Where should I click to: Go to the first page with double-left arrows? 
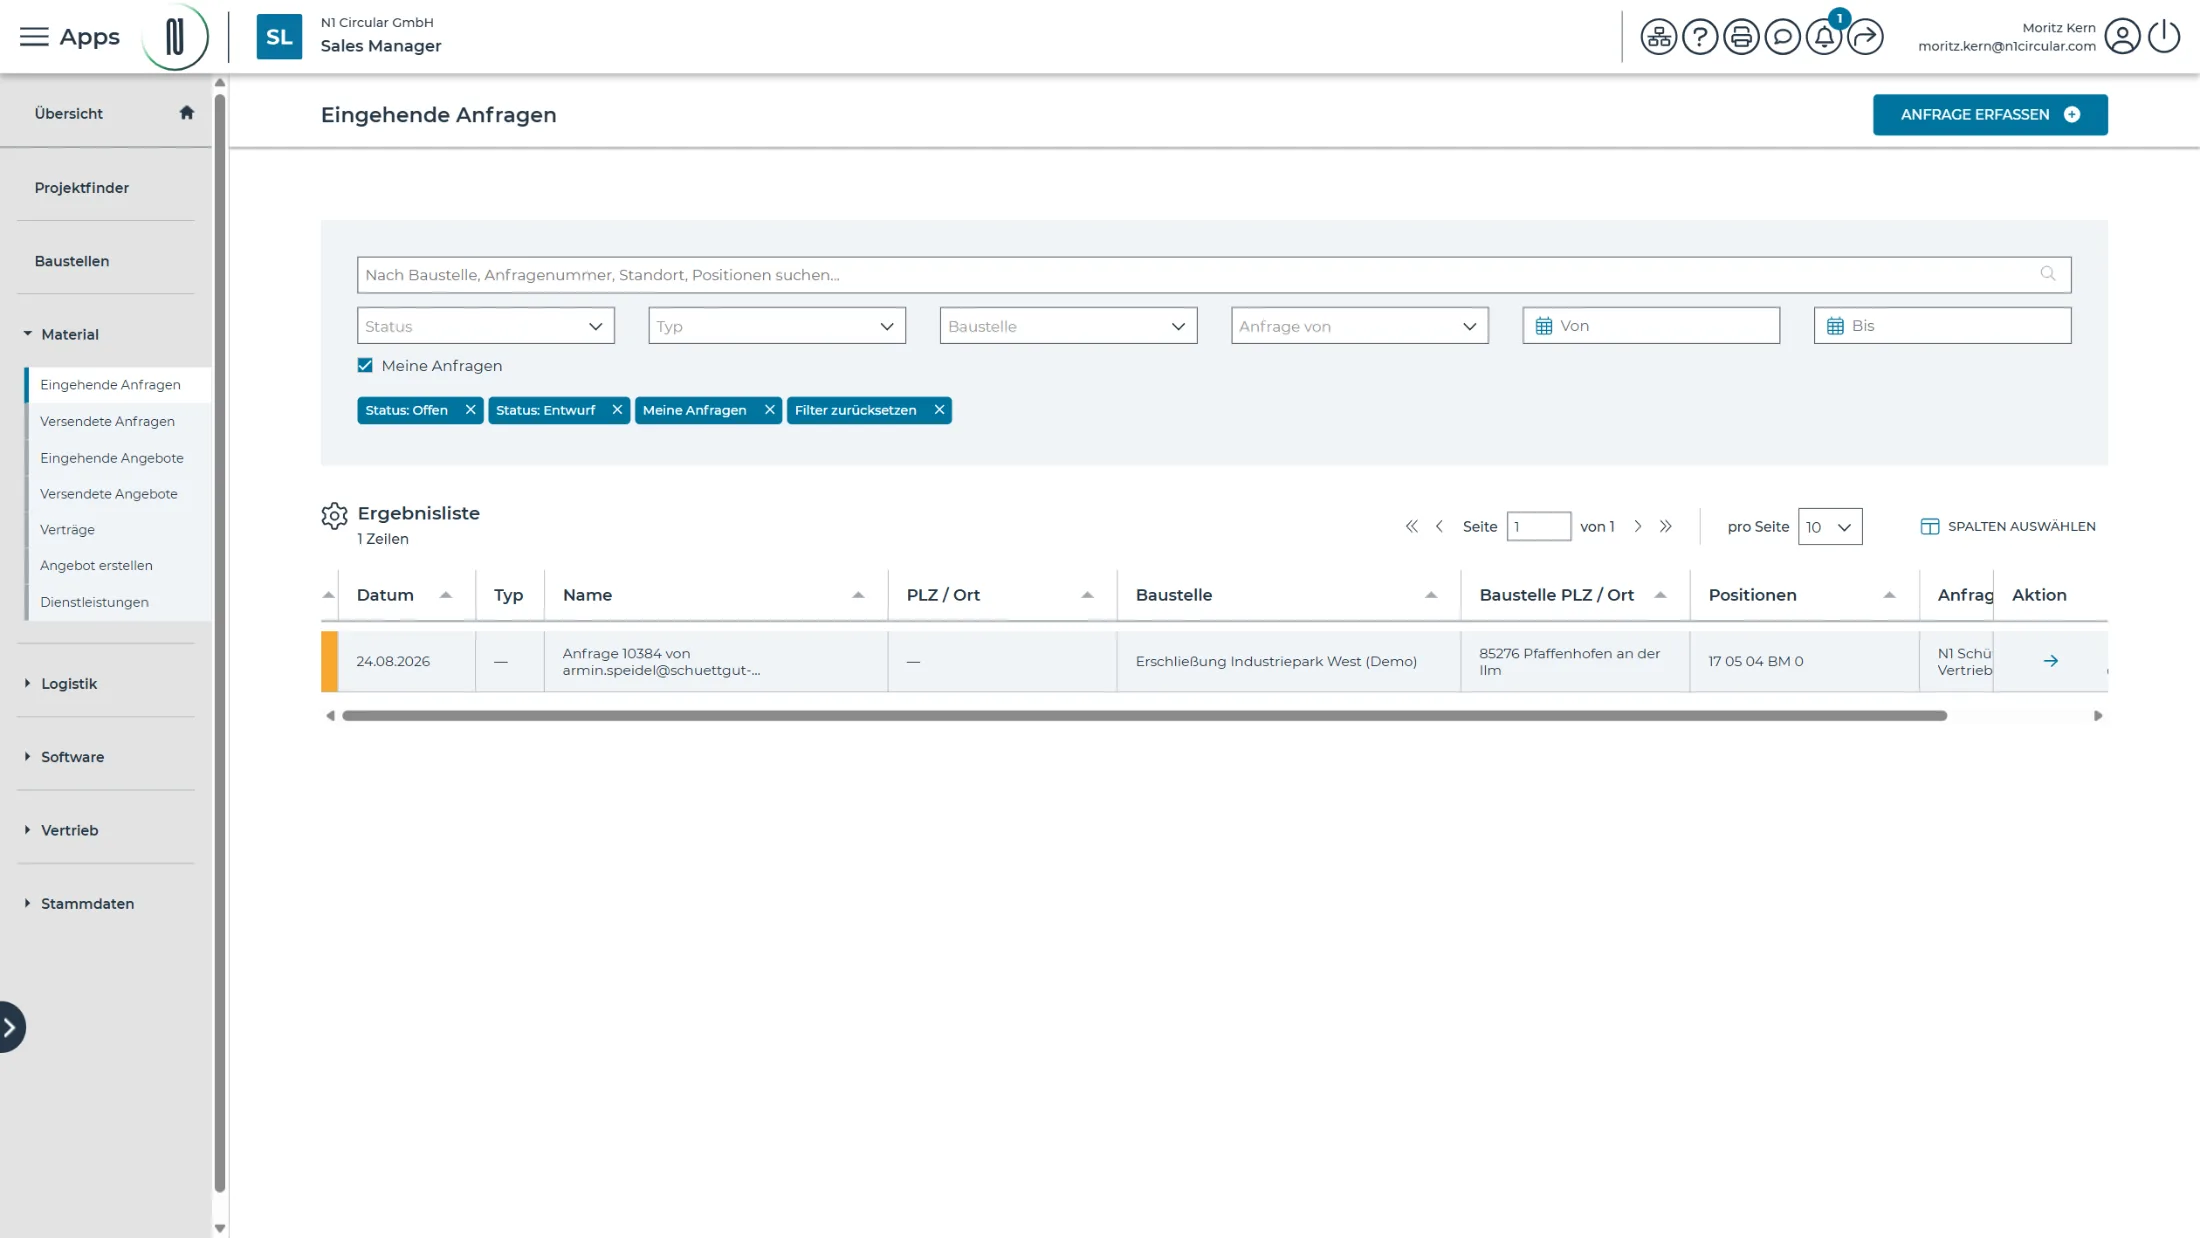1411,526
